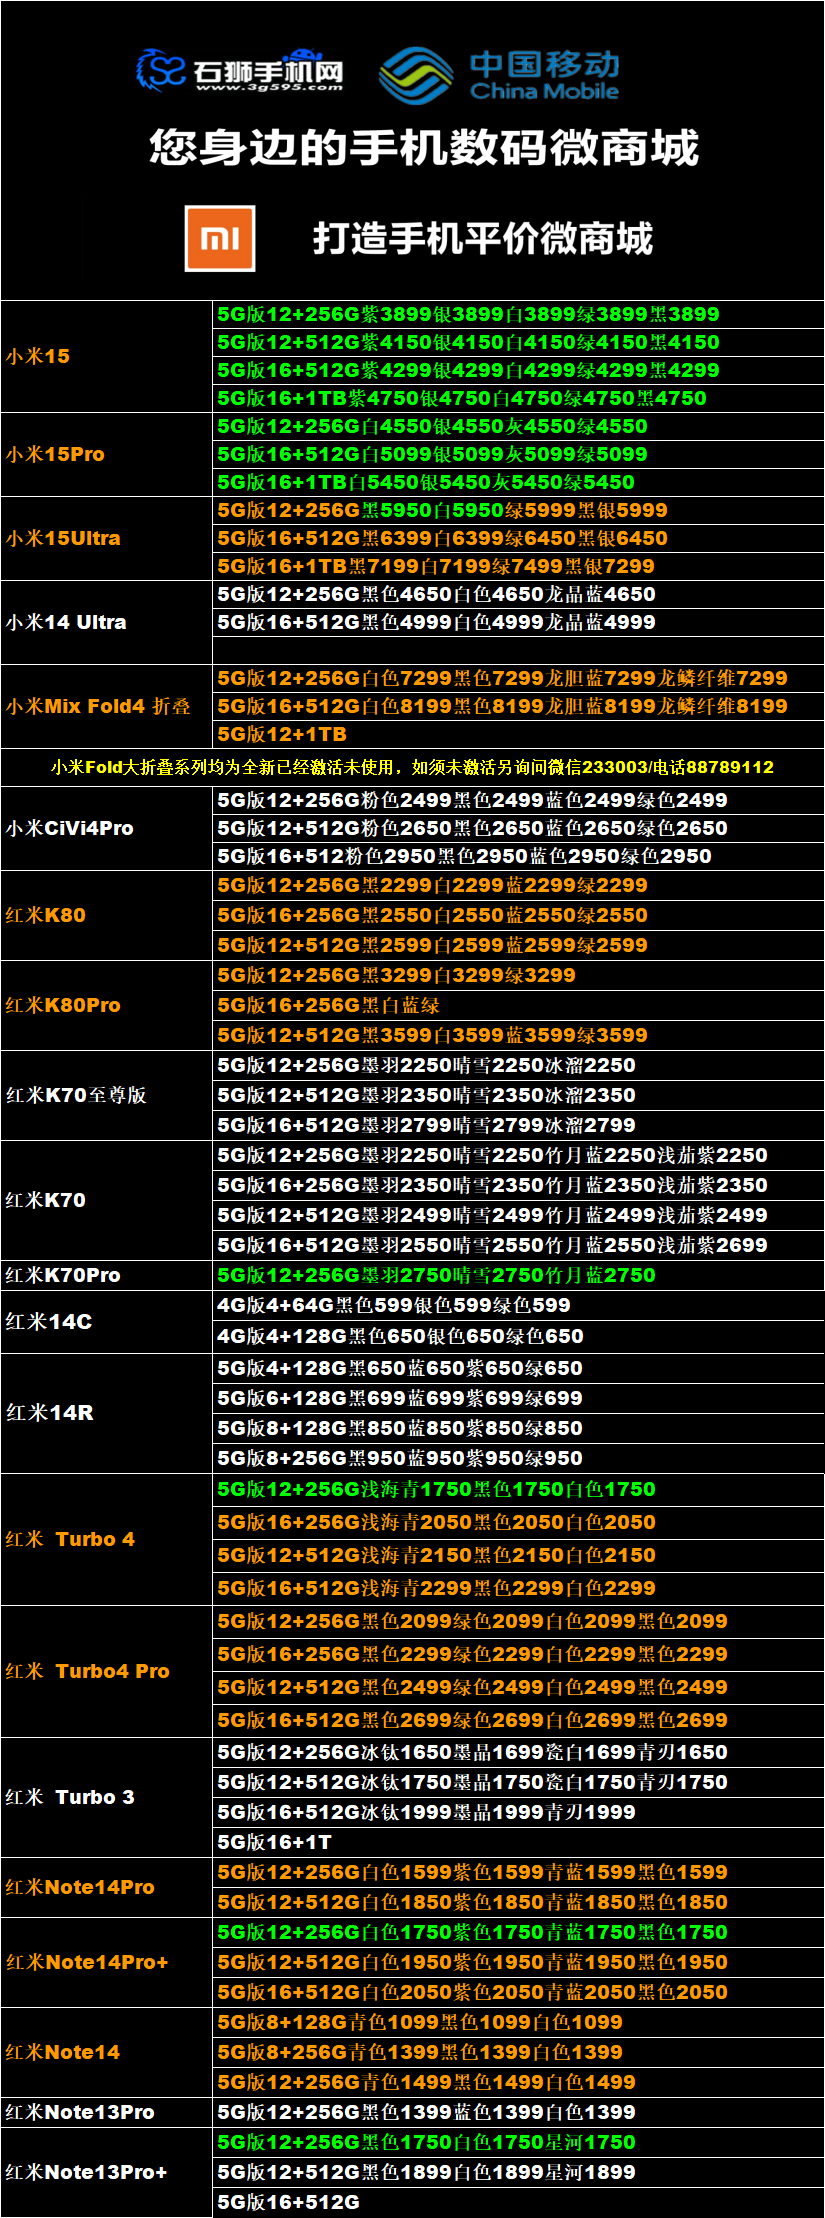This screenshot has height=2218, width=825.
Task: Select the 红米14R model cell
Action: 106,1413
